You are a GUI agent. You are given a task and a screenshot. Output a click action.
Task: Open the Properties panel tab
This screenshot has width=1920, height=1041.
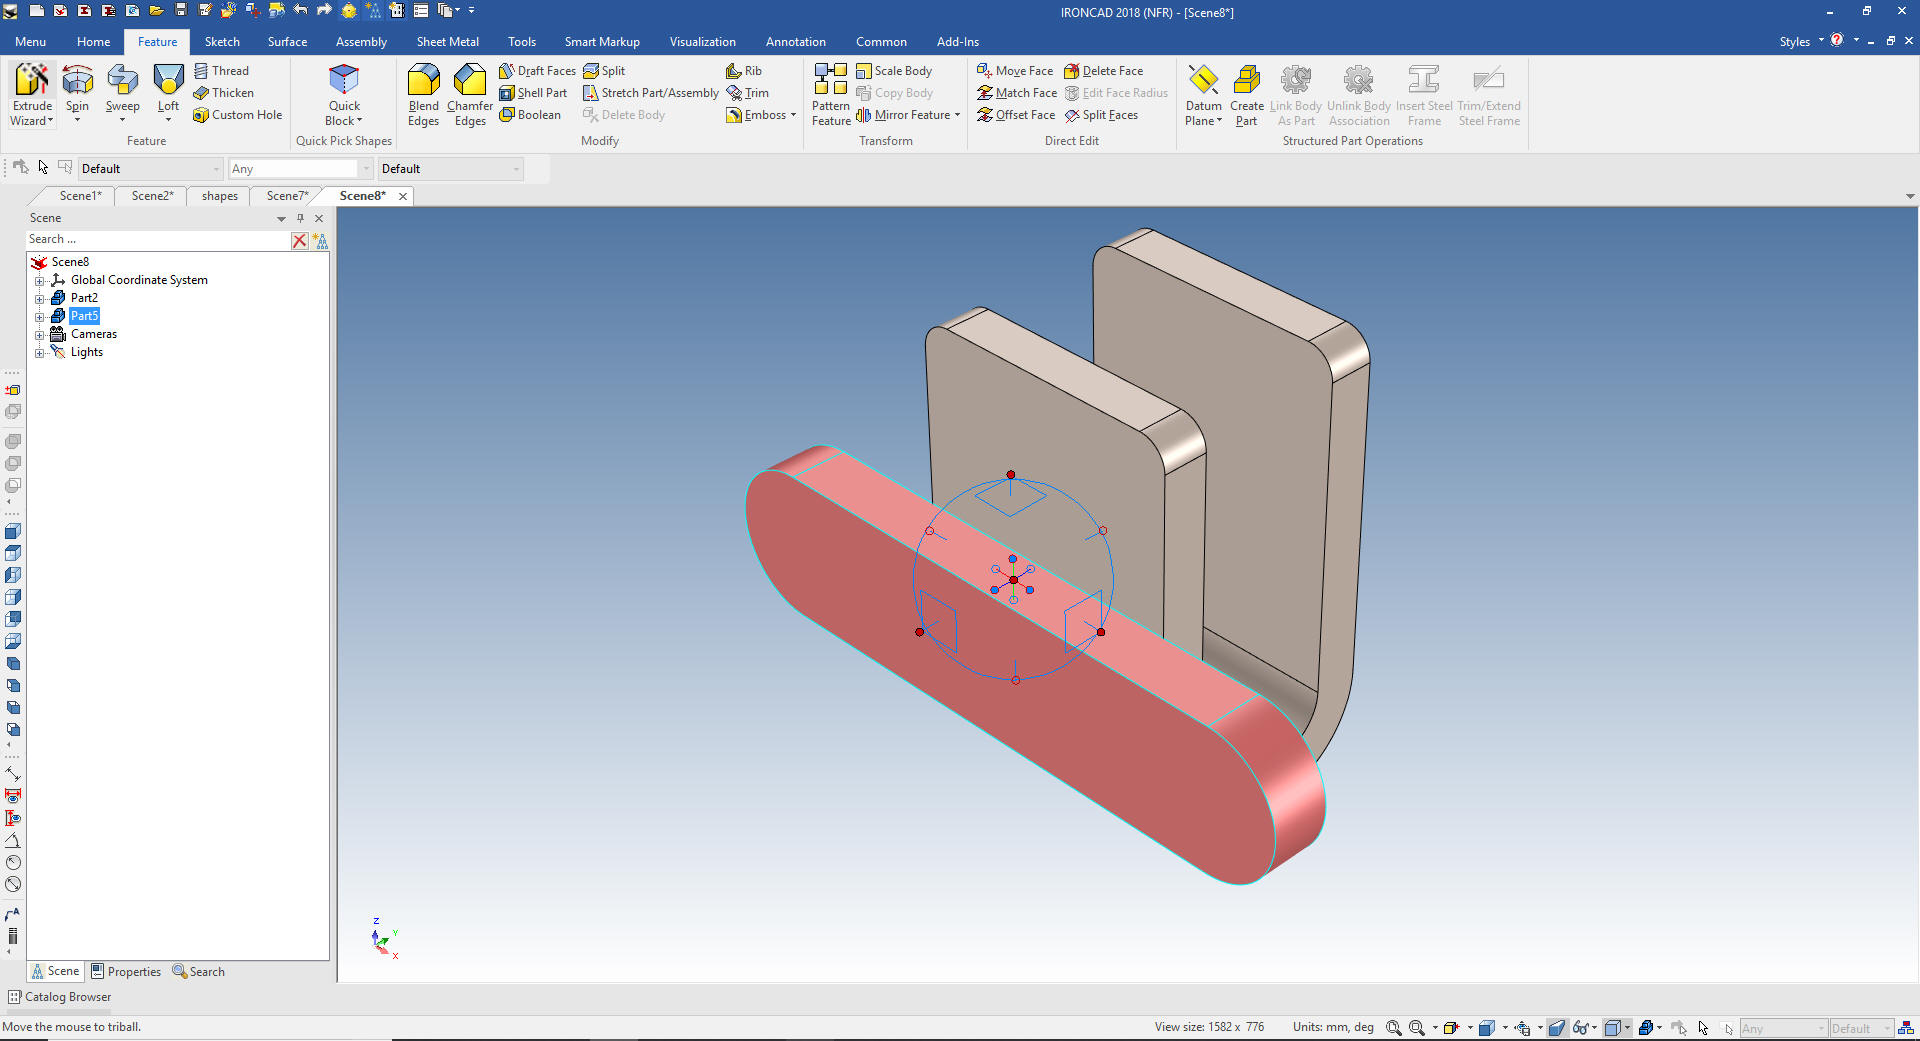(x=126, y=971)
